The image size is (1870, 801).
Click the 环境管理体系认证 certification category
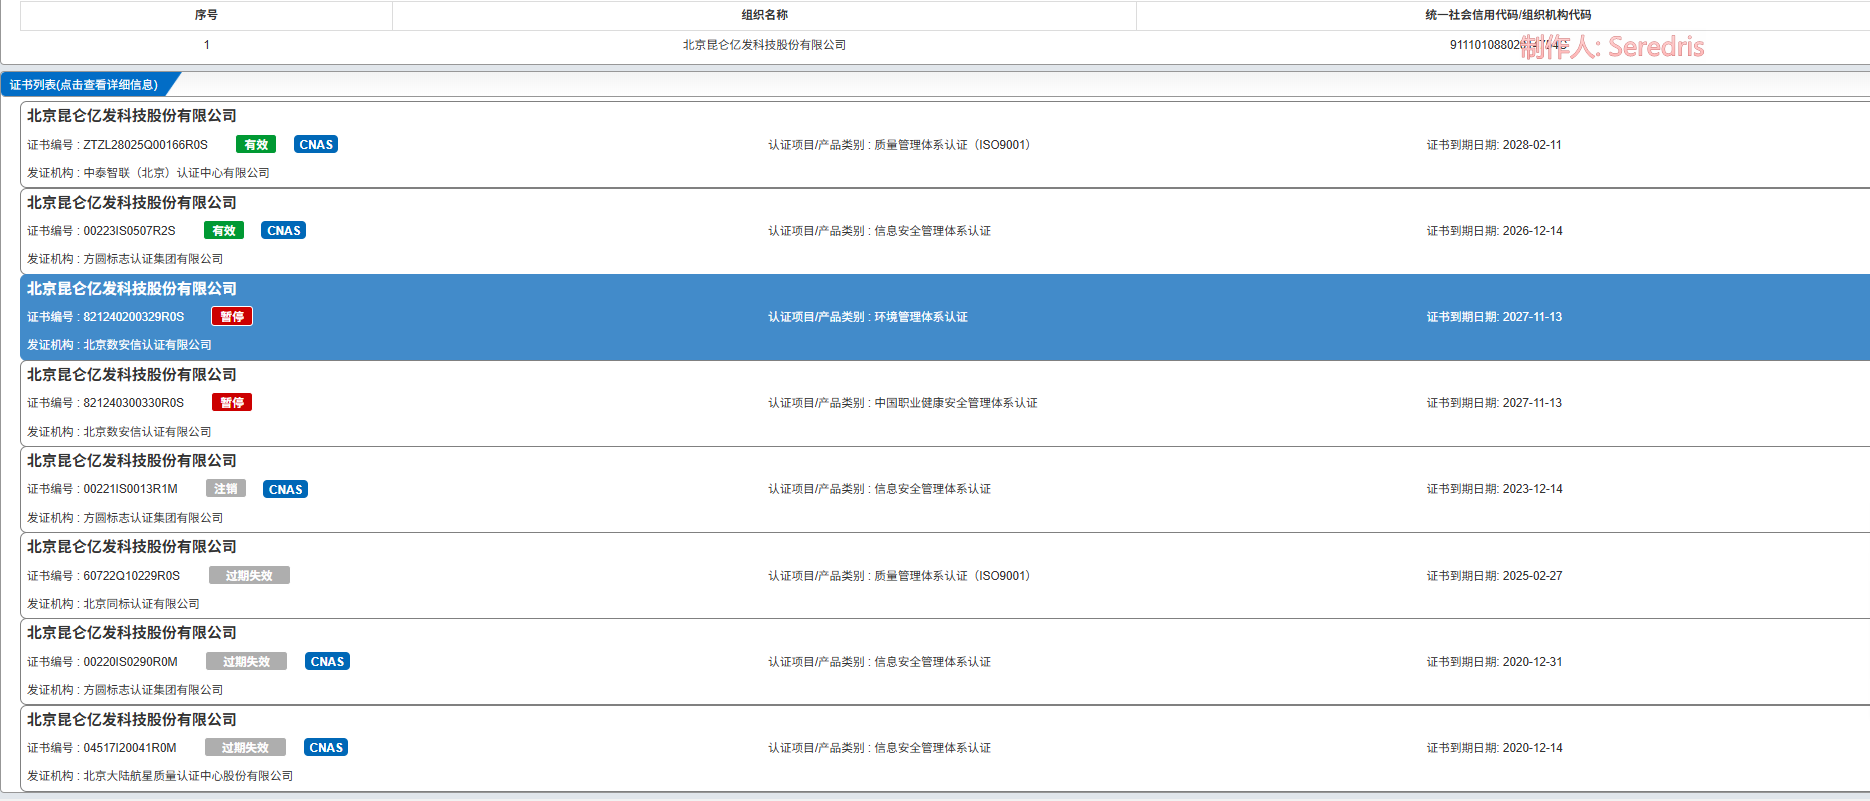(921, 317)
